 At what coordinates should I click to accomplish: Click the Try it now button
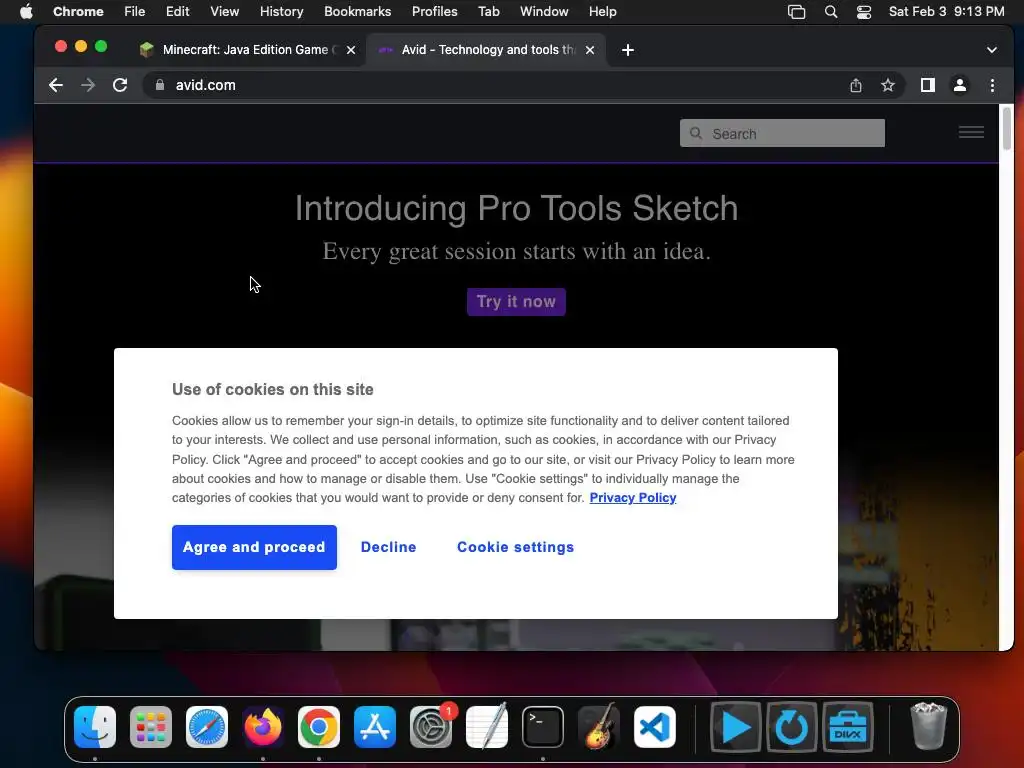(x=516, y=302)
